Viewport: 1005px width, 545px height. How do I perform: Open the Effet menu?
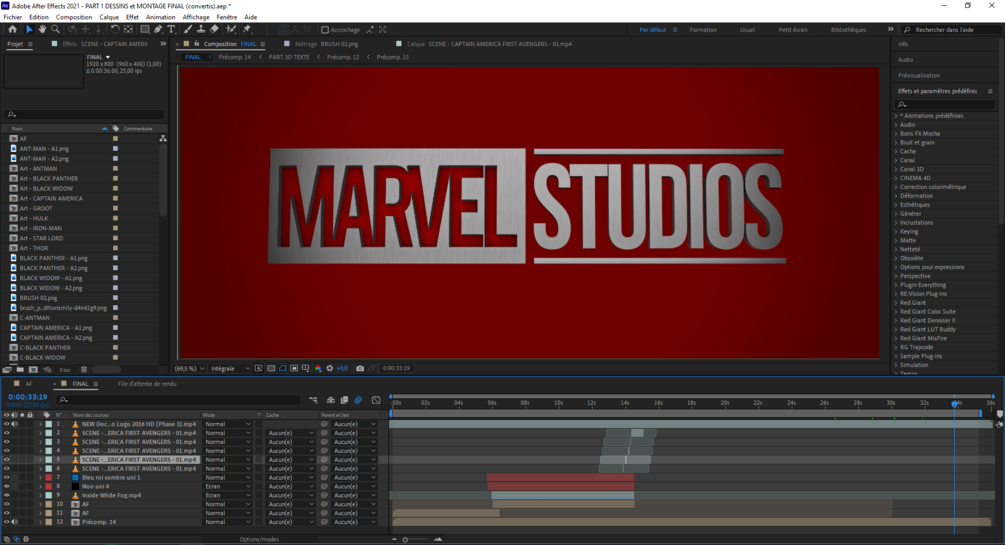[x=132, y=17]
